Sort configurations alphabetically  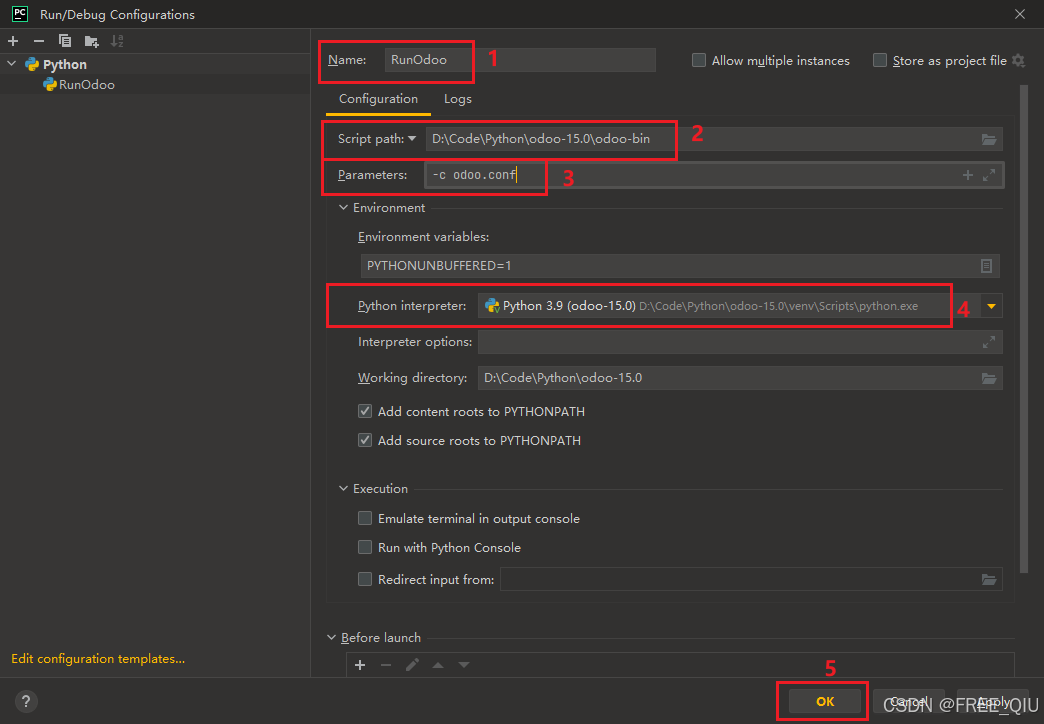117,41
